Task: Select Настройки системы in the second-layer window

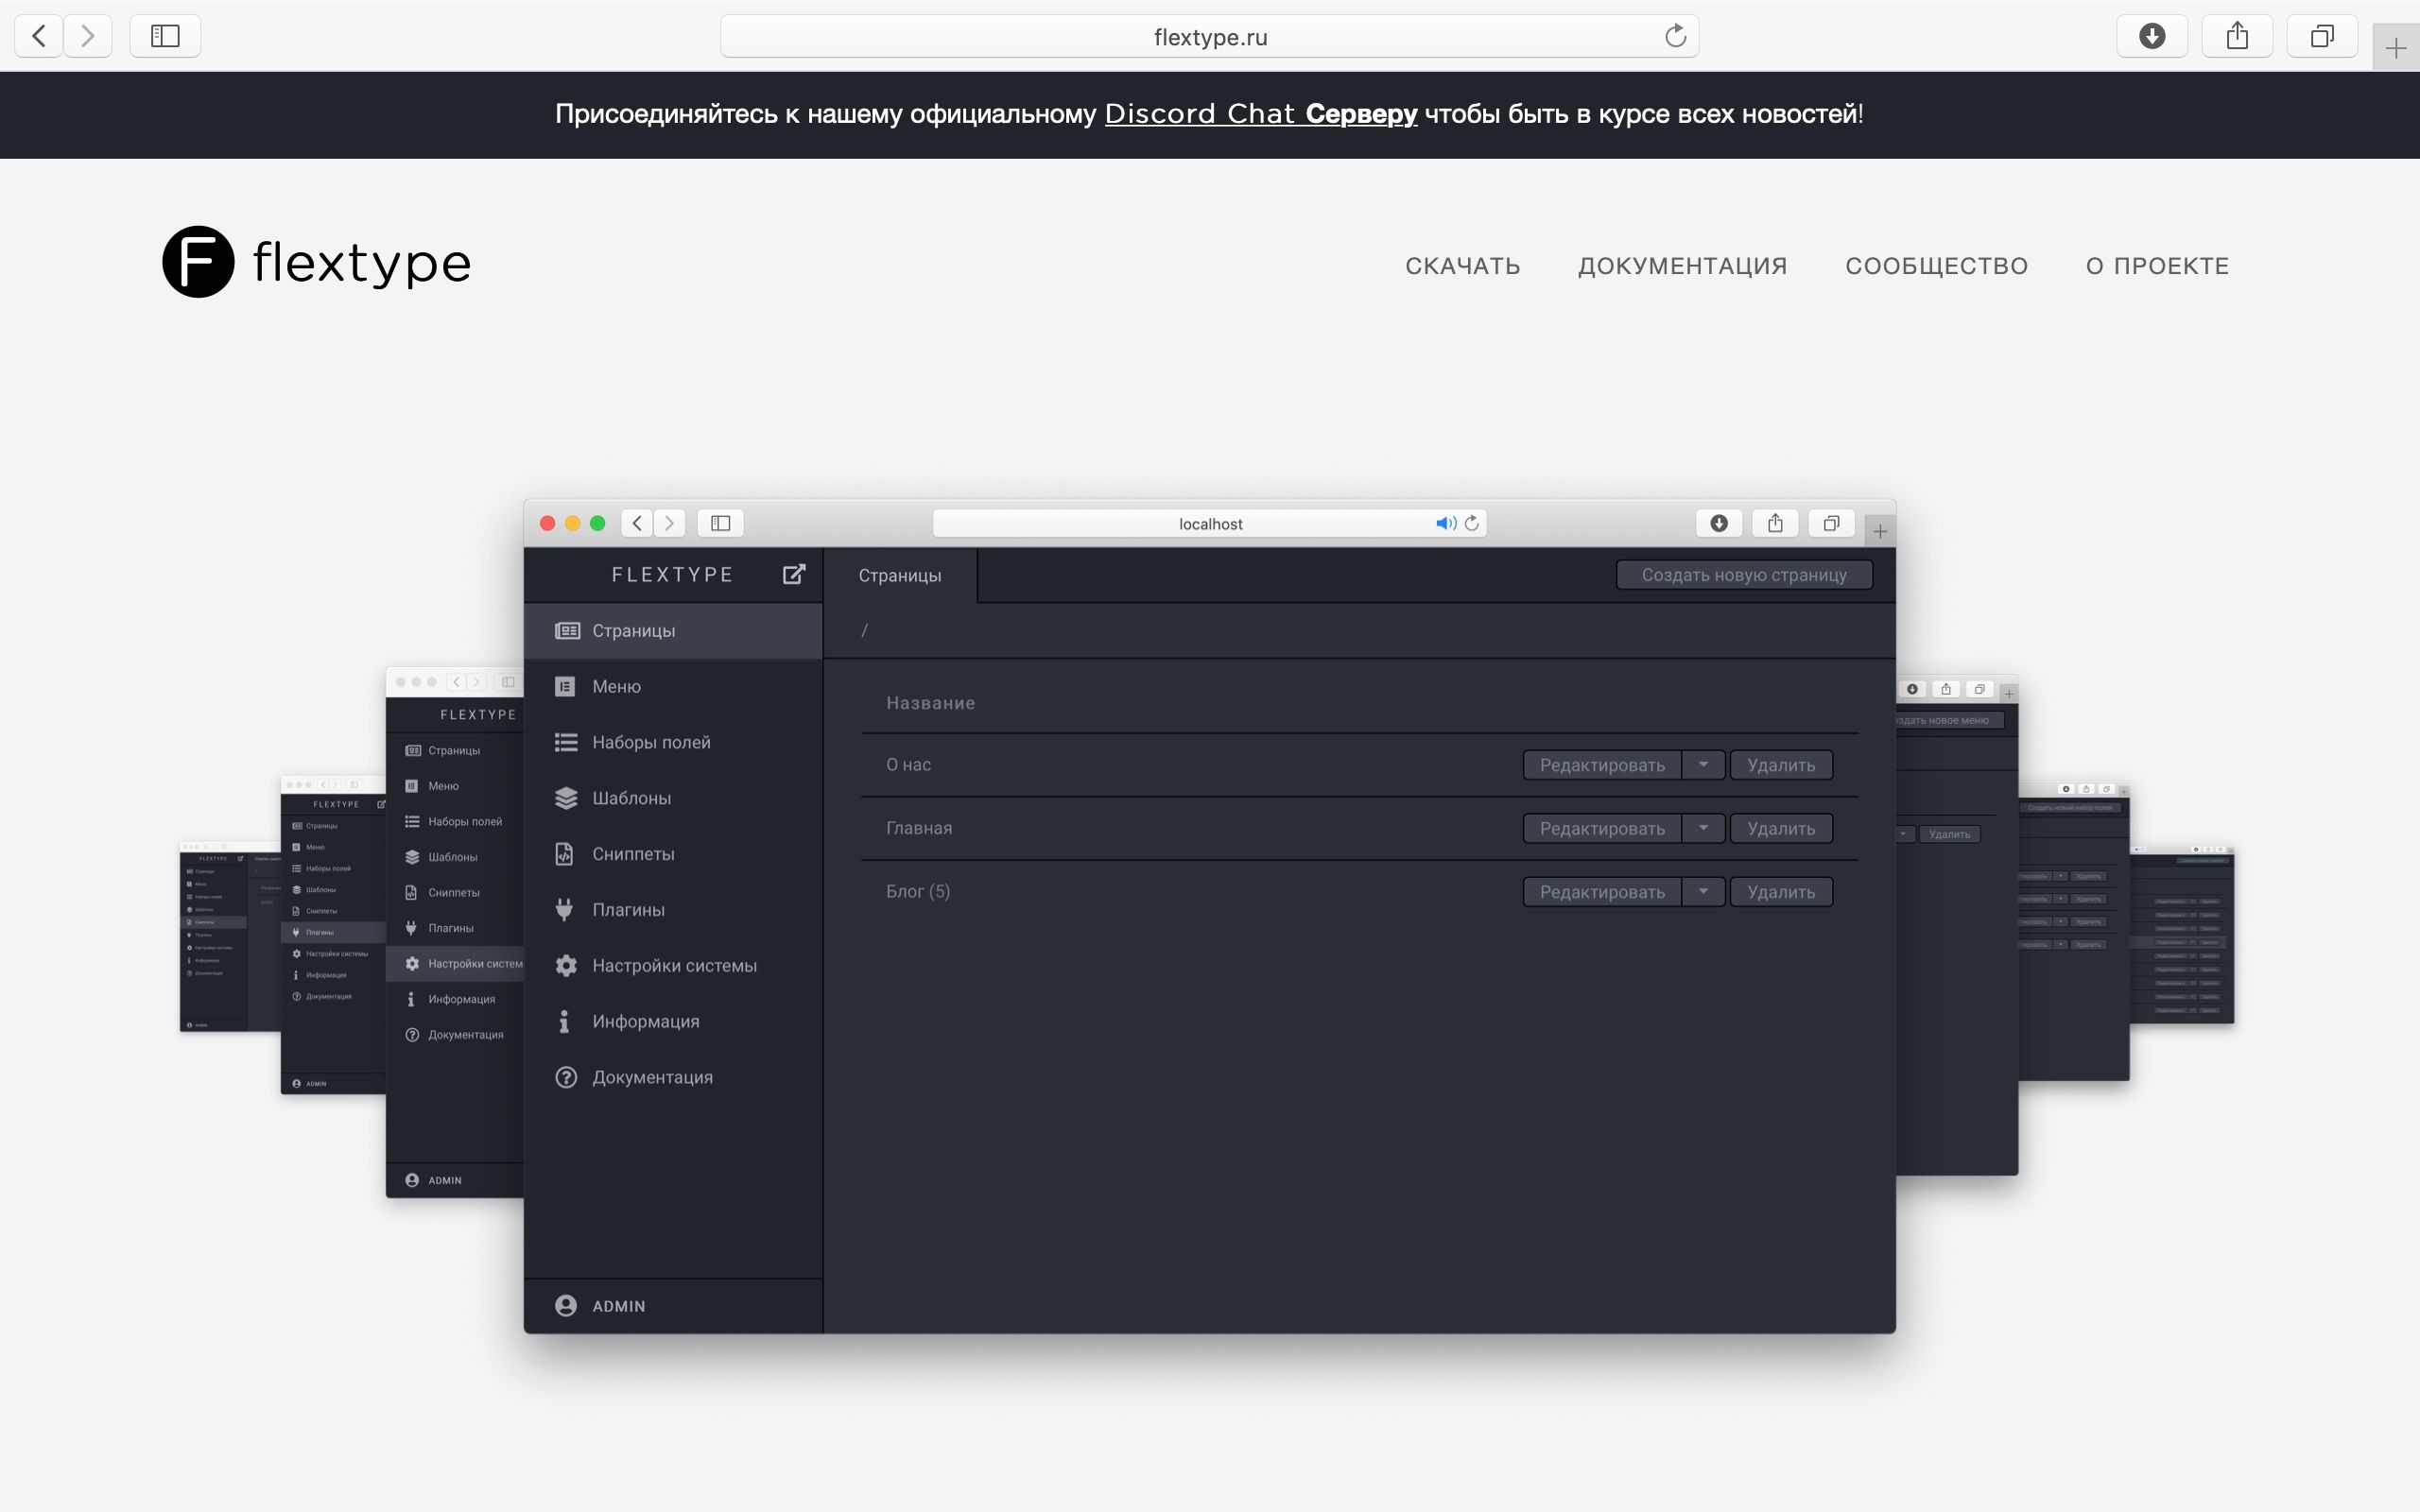Action: pos(455,964)
